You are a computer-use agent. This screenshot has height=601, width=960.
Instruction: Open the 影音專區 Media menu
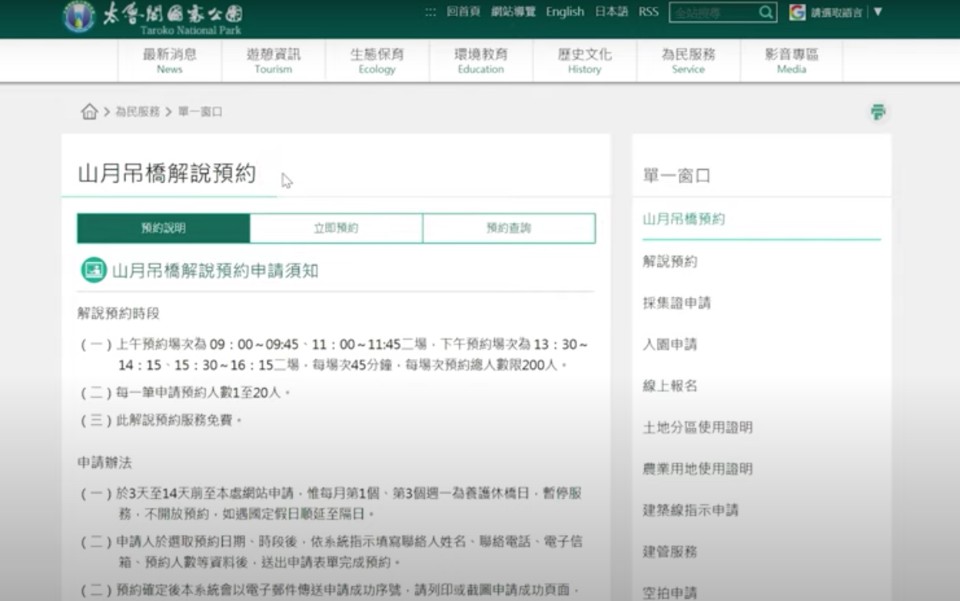(x=792, y=61)
